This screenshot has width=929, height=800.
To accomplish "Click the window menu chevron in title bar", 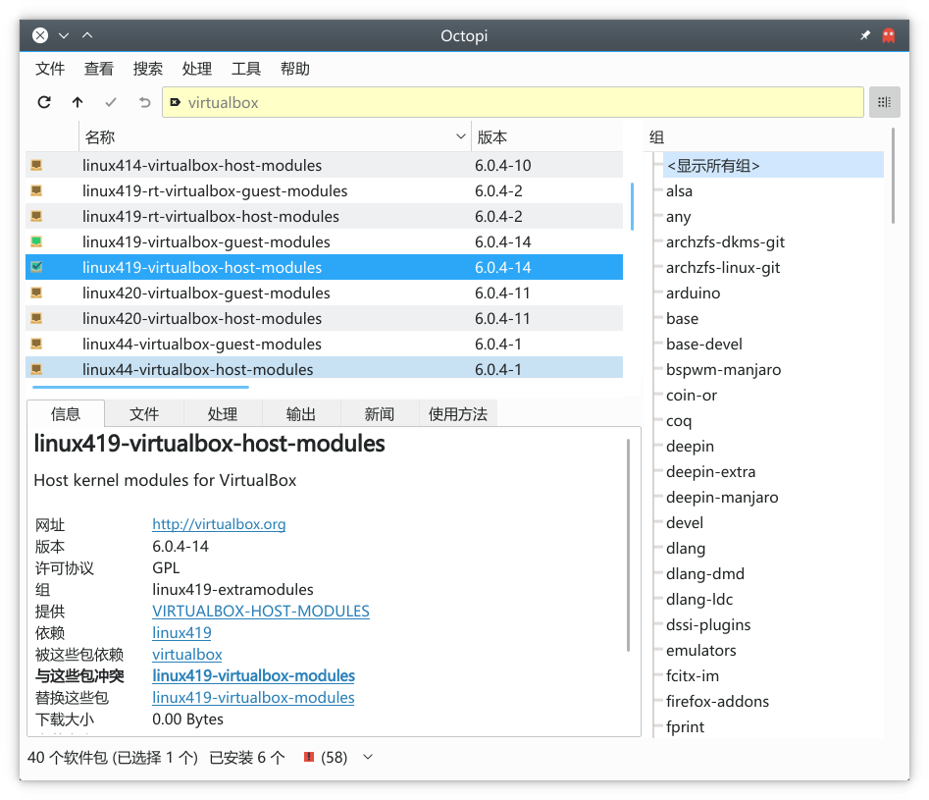I will coord(63,36).
